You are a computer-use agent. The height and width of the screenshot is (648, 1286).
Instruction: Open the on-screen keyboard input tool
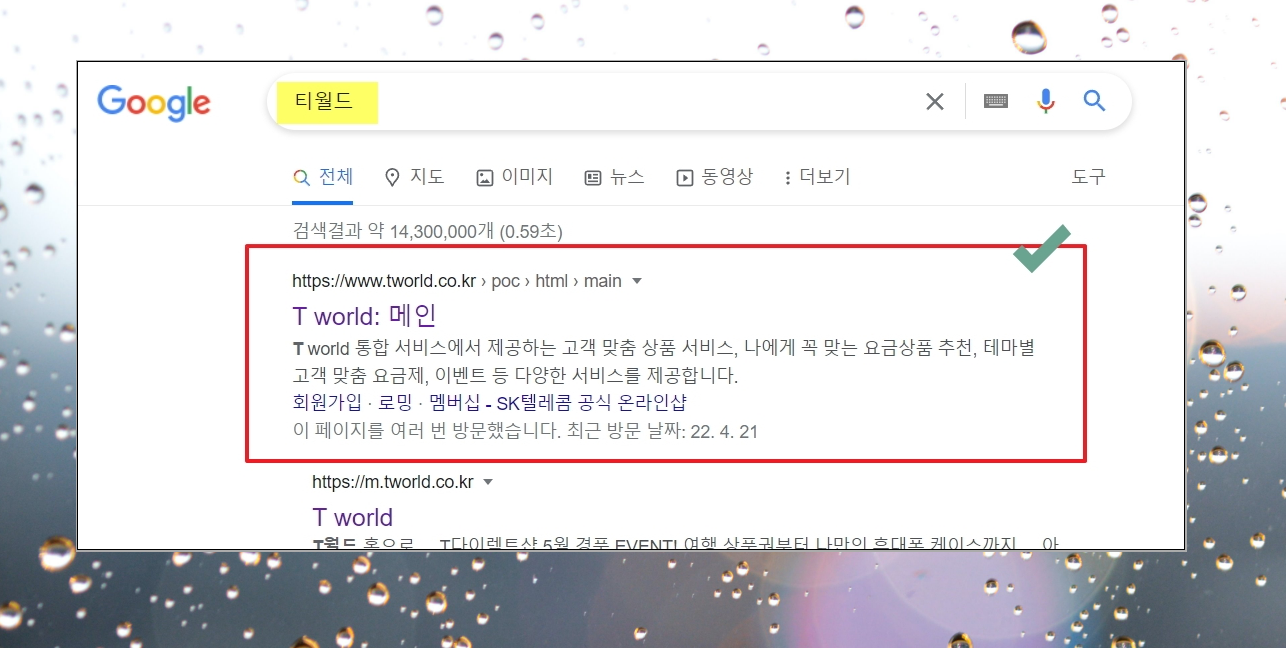pos(995,101)
